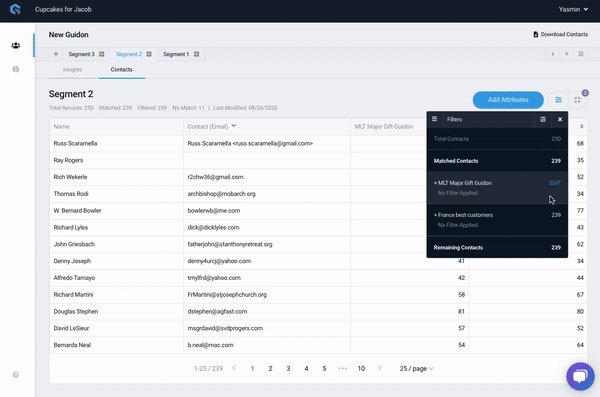Clear filters with the trash icon
The image size is (600, 397).
tap(543, 119)
